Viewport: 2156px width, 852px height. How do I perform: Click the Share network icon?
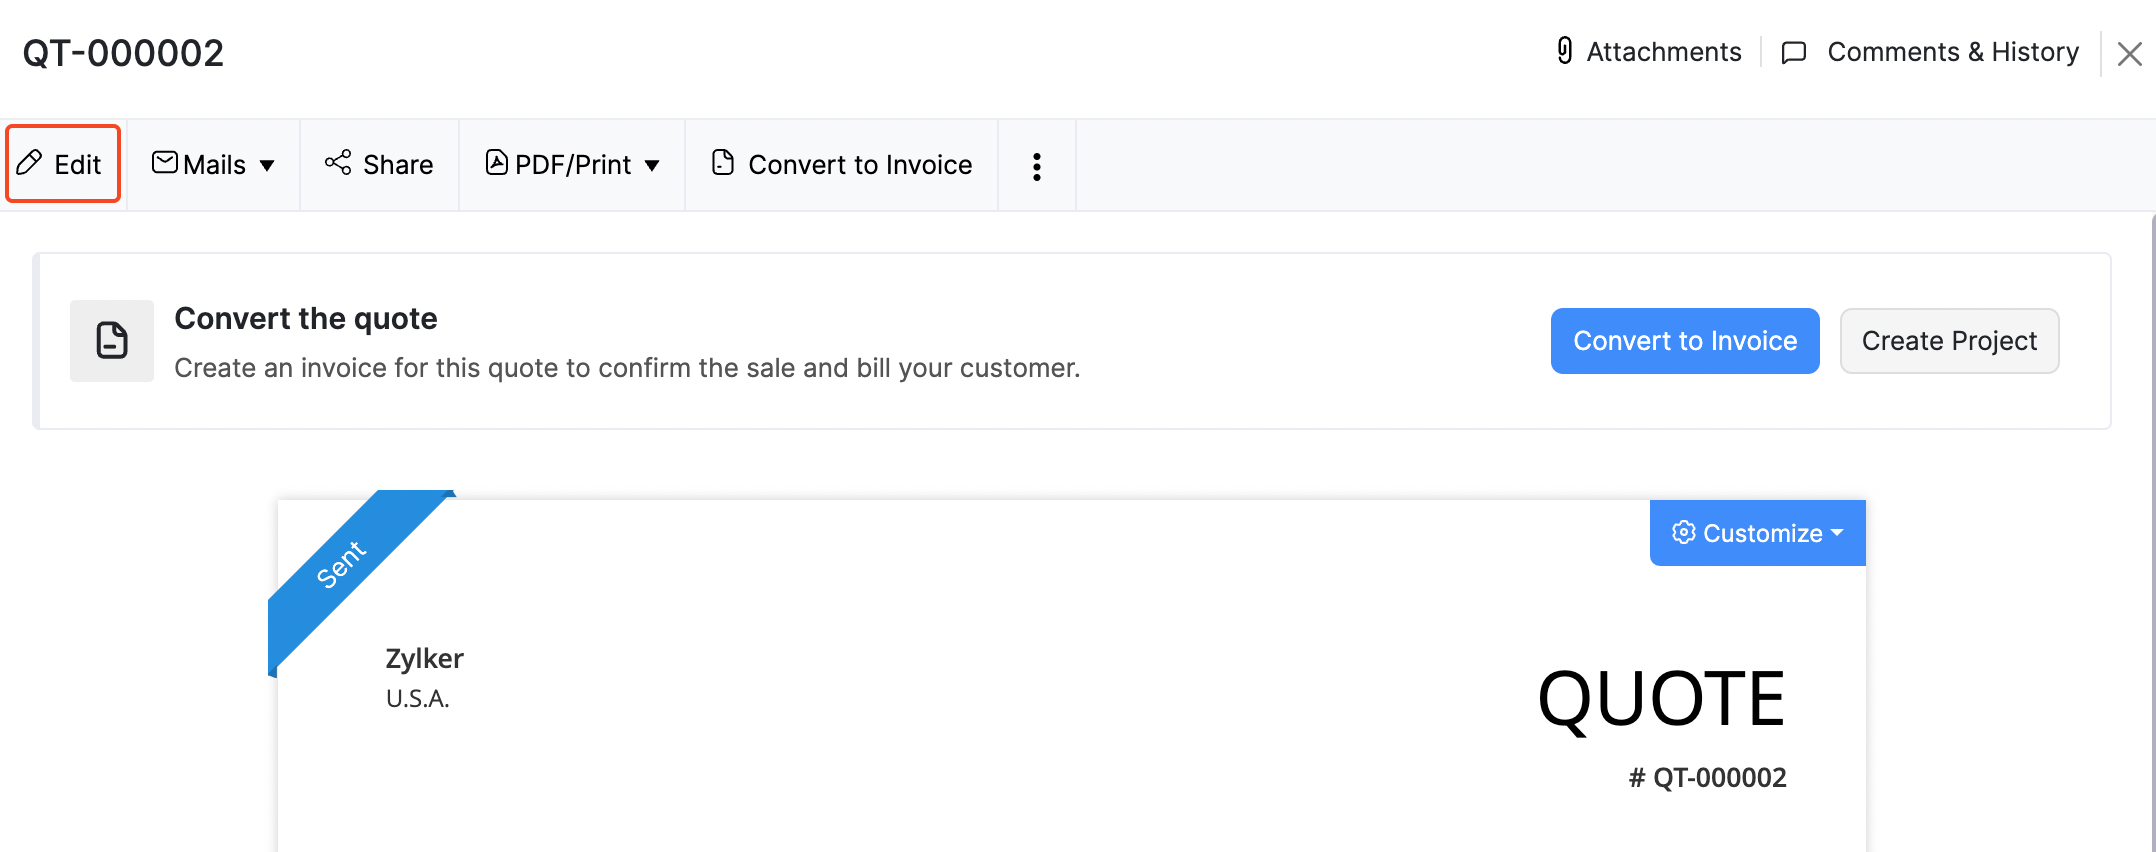pyautogui.click(x=338, y=163)
